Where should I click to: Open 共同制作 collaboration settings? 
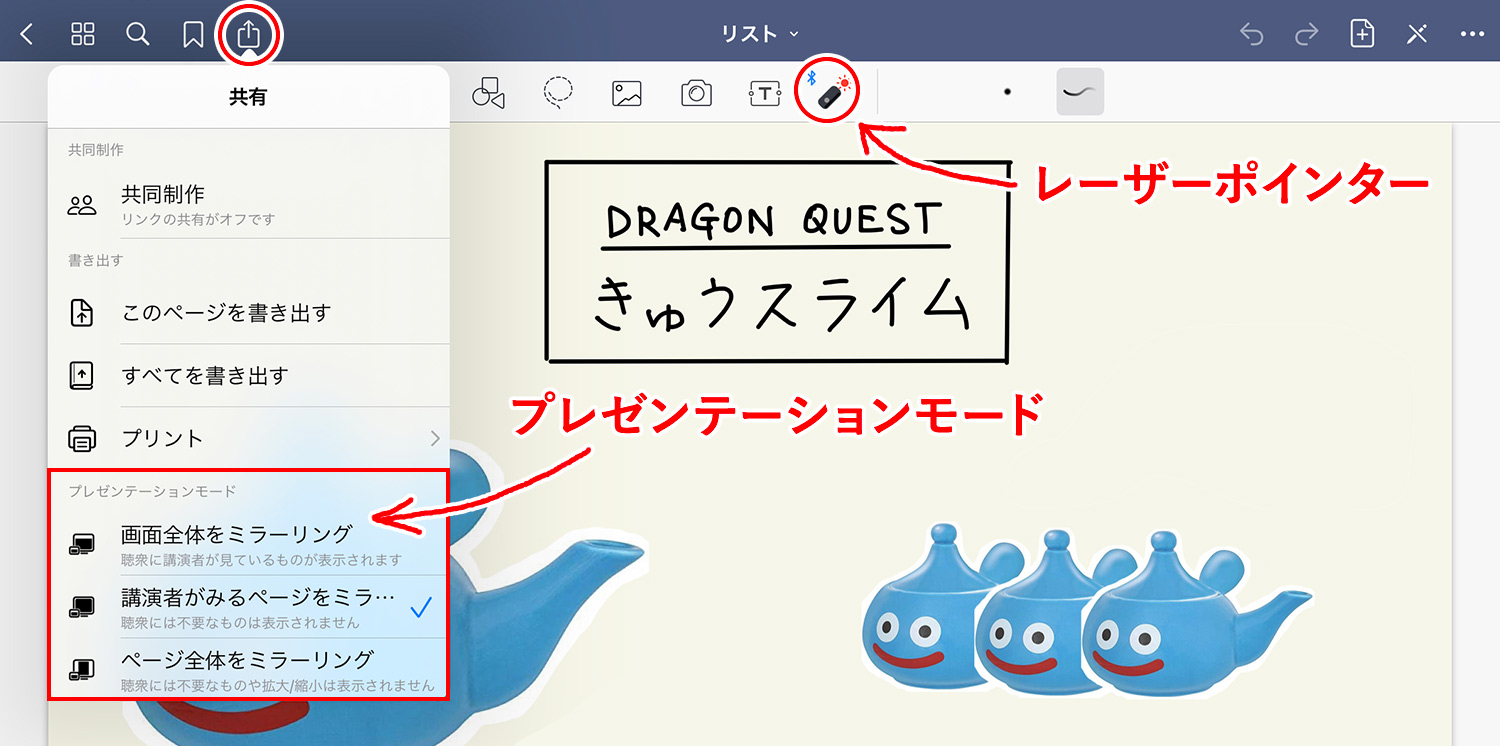pyautogui.click(x=249, y=204)
